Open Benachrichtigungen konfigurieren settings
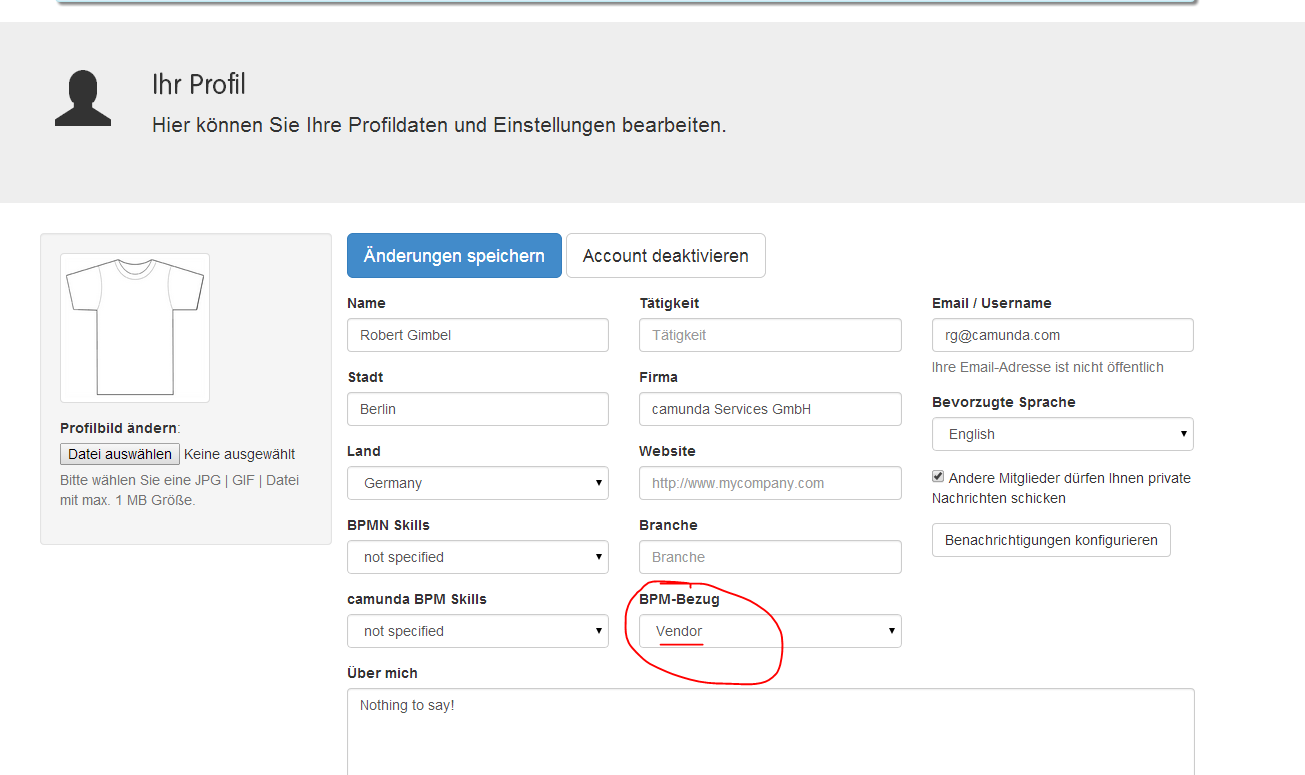 [x=1050, y=540]
